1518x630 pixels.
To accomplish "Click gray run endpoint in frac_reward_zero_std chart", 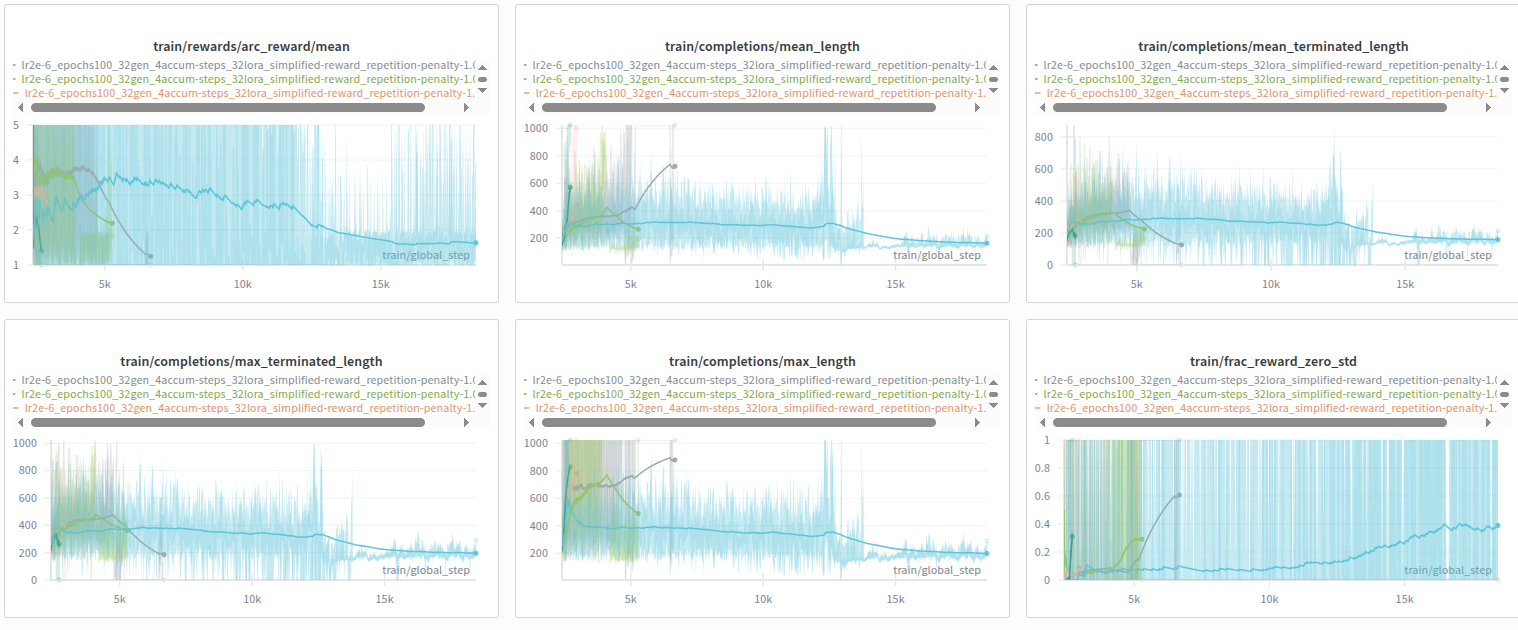I will (x=1179, y=495).
